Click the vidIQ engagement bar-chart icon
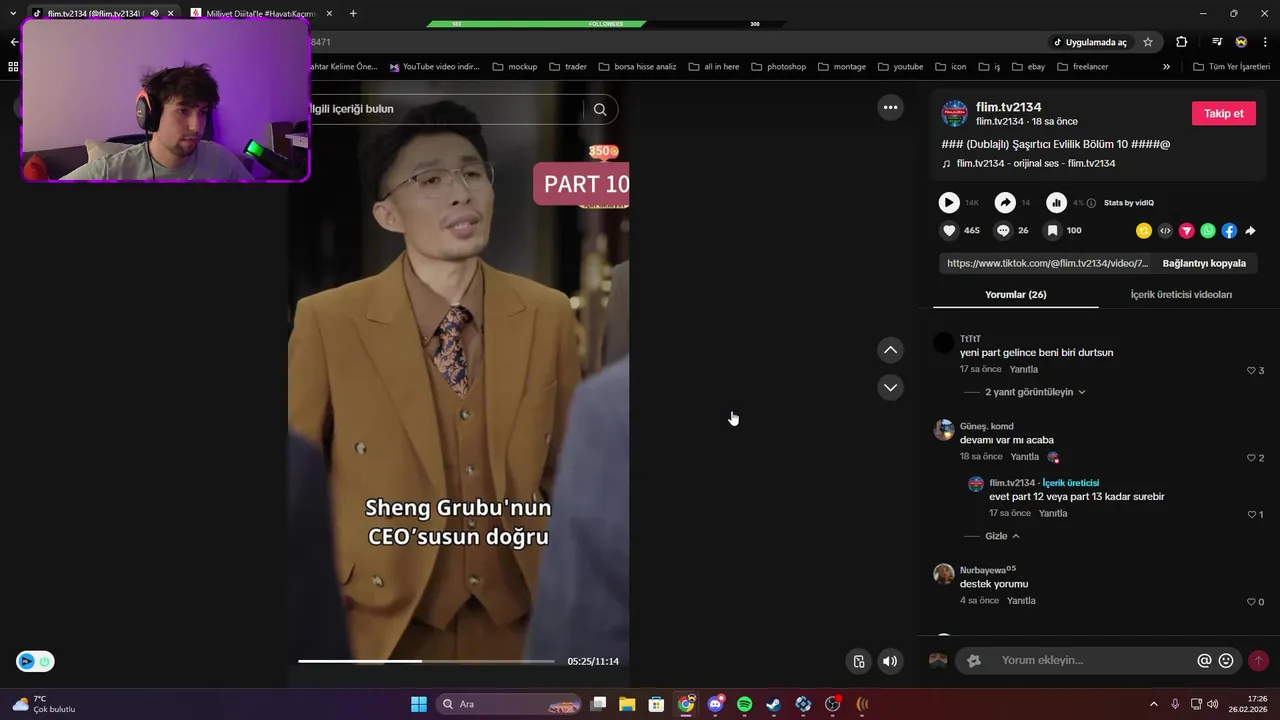The height and width of the screenshot is (720, 1280). 1056,203
